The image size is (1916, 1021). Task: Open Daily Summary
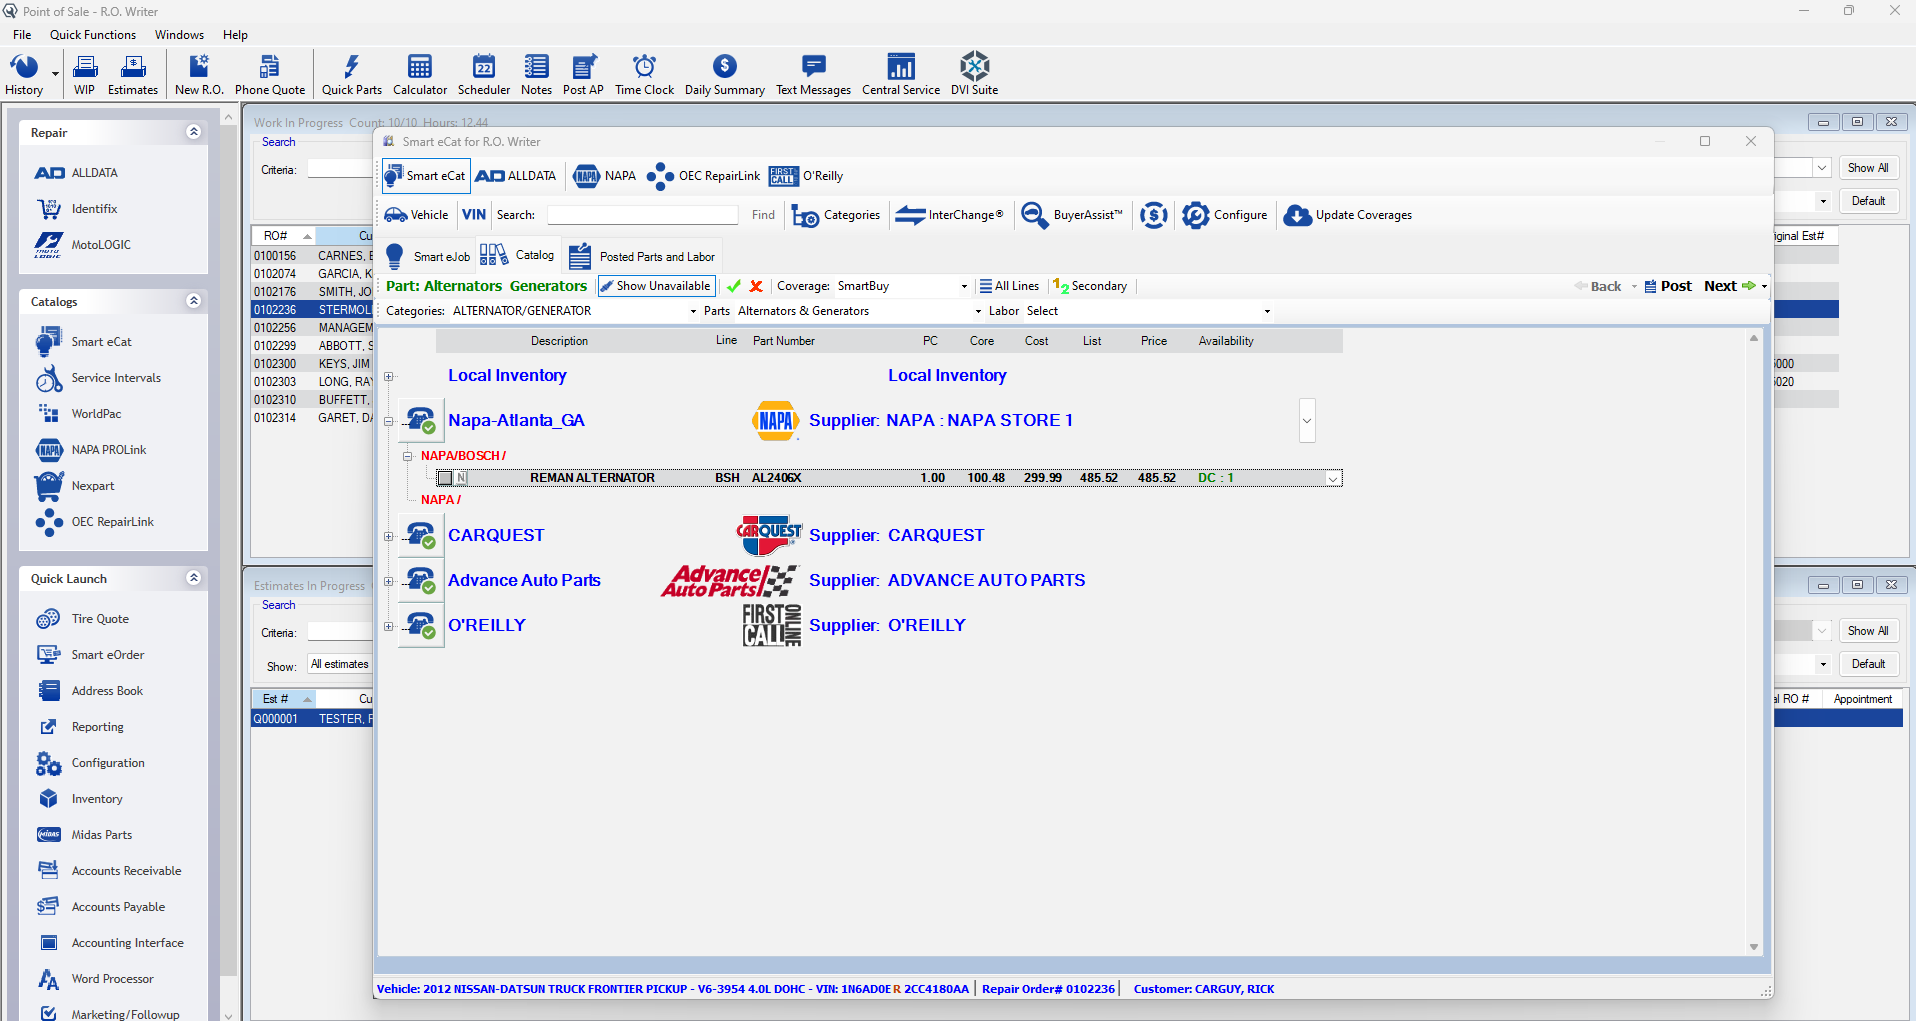click(724, 73)
